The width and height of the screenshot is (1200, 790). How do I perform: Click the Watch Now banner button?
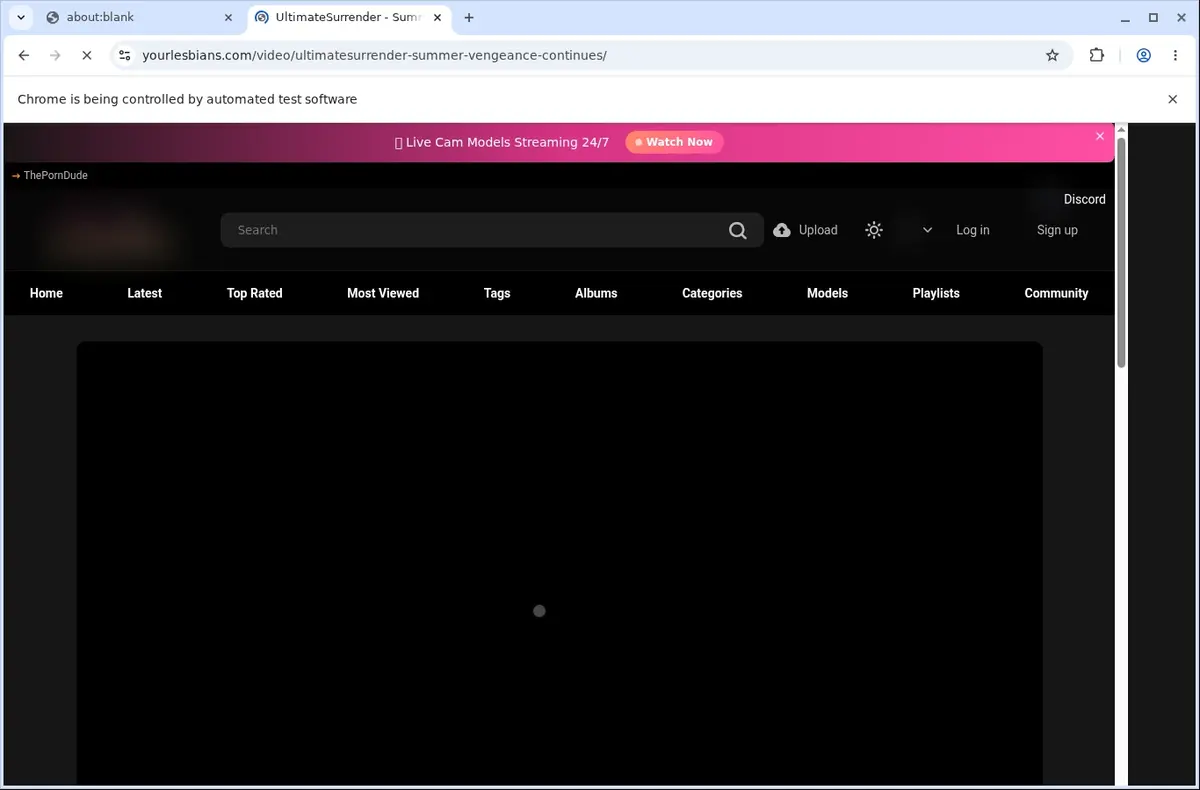(674, 142)
